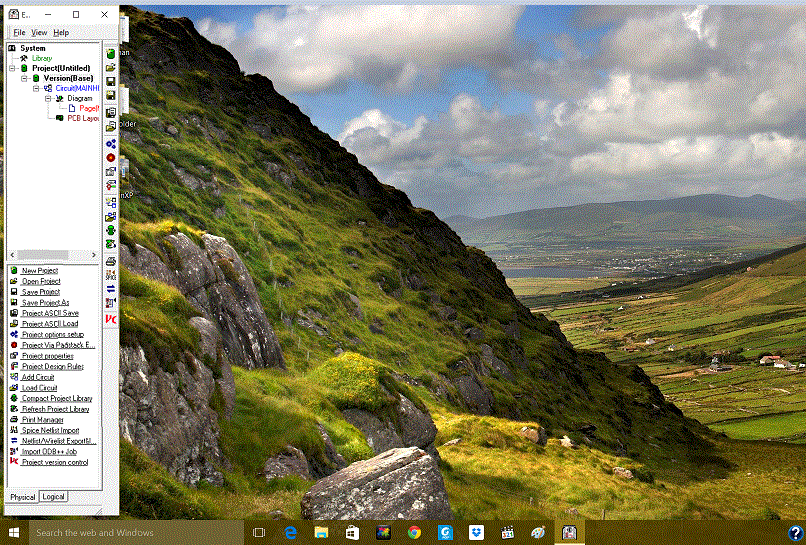Screen dimensions: 806x545
Task: Collapse the Version(Base) tree node
Action: click(x=24, y=78)
